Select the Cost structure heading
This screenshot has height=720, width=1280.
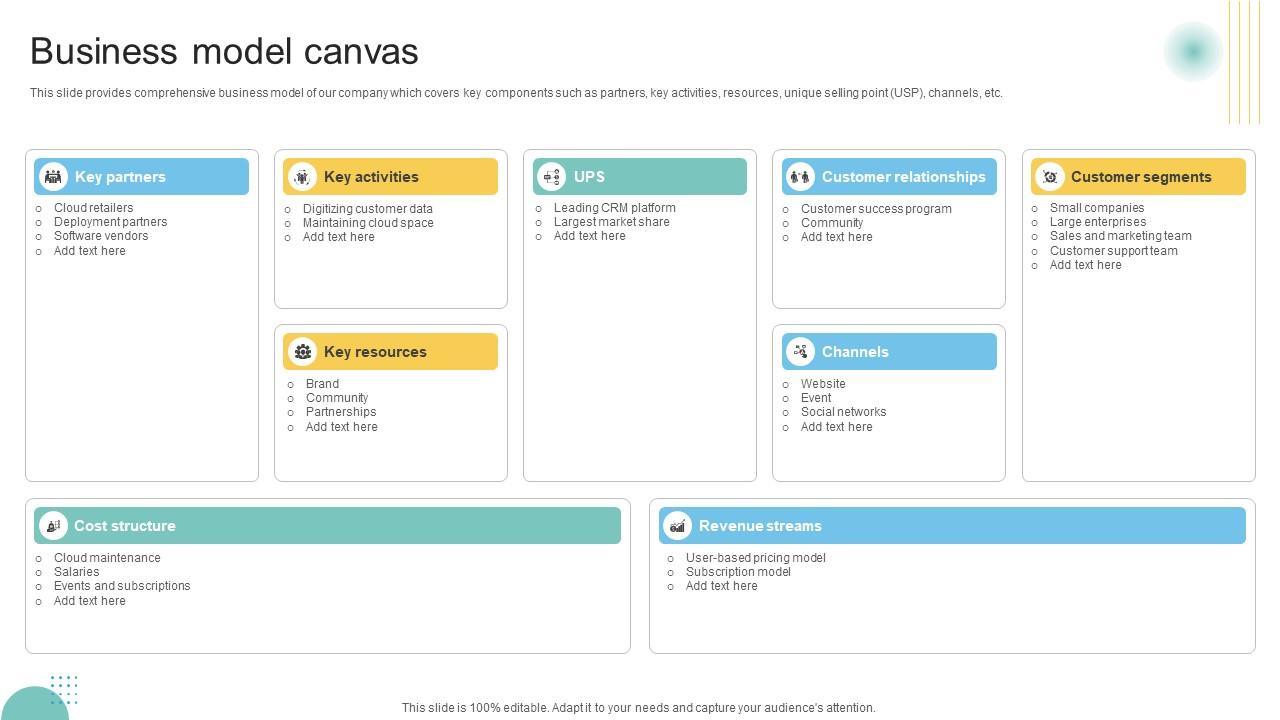pos(125,526)
